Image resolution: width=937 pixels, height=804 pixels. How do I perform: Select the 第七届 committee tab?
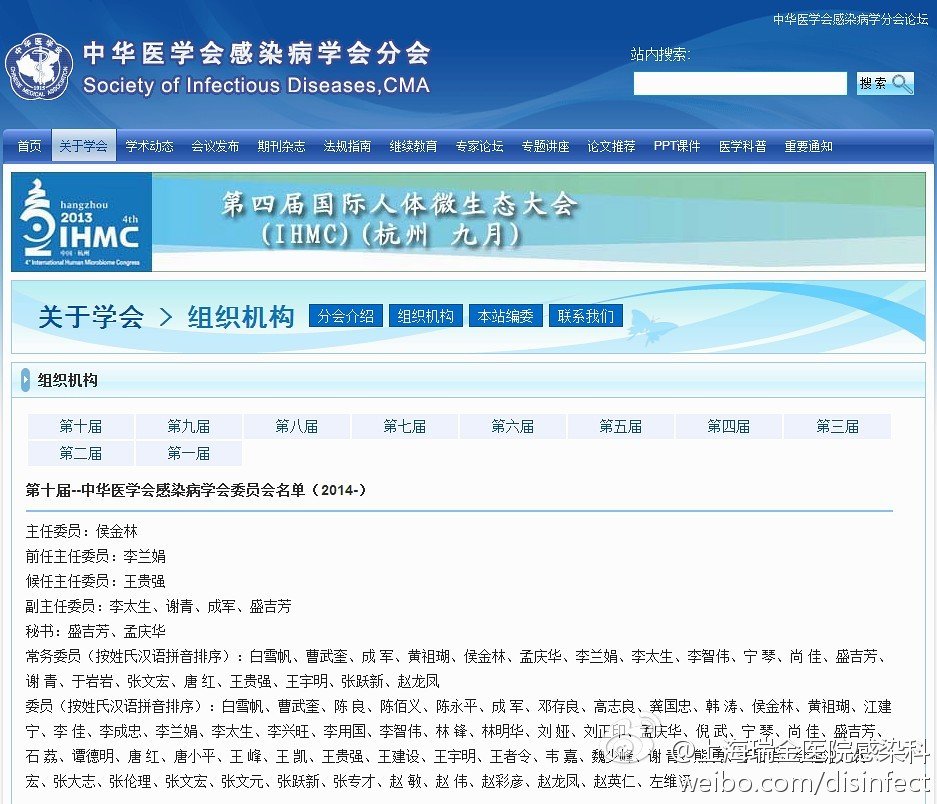tap(405, 427)
